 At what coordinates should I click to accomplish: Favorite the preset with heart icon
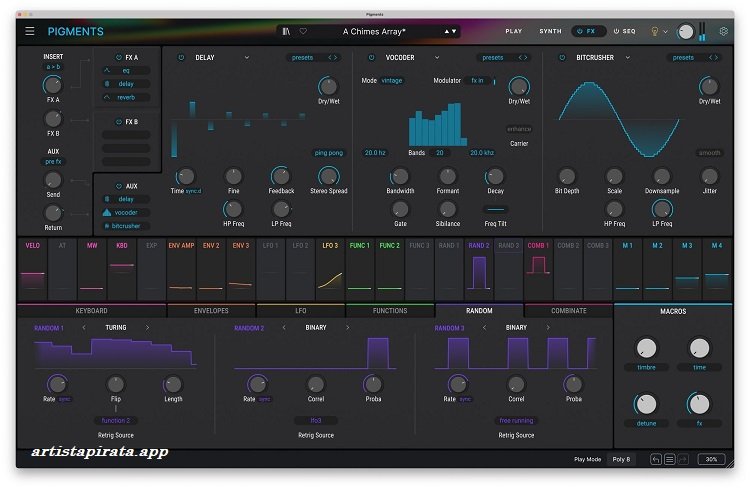303,31
